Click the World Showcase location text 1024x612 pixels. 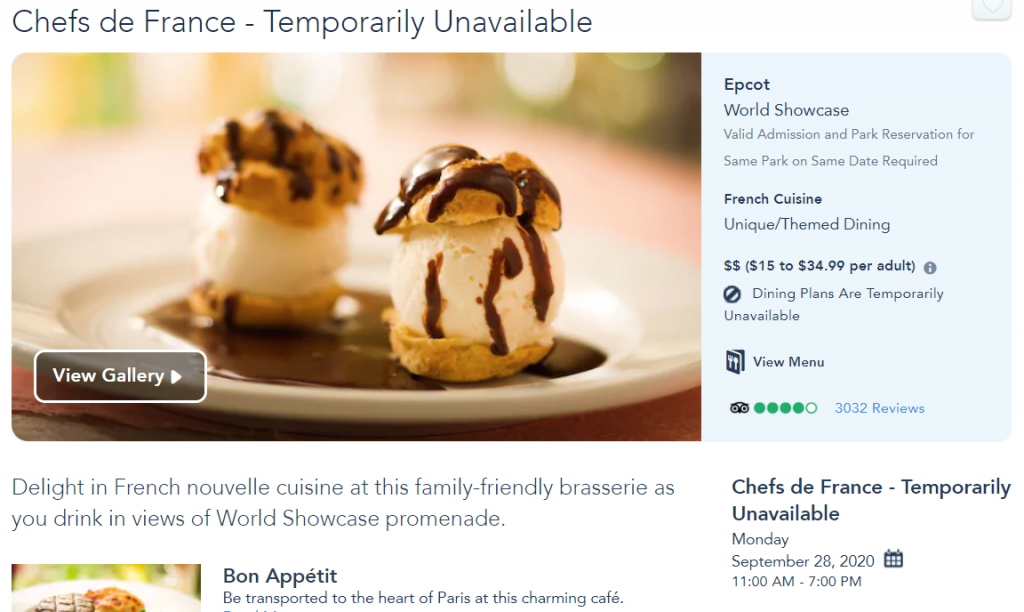point(786,110)
